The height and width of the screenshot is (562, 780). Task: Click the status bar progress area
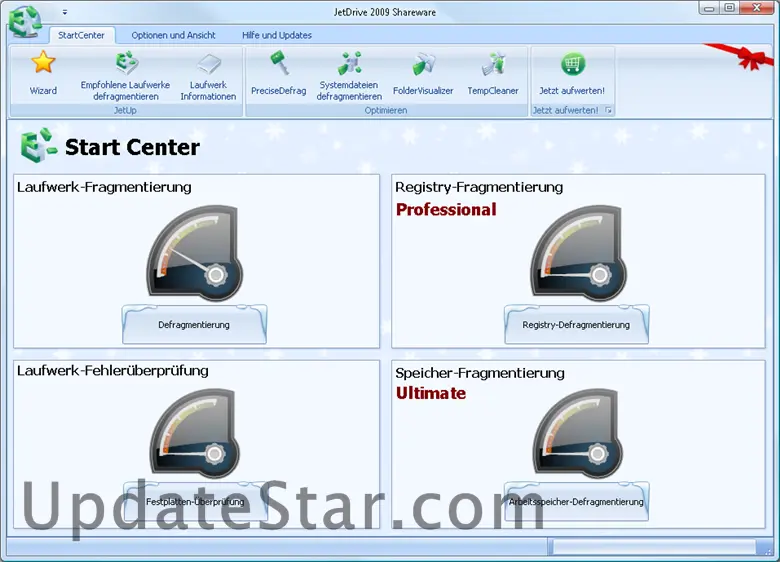pos(653,548)
